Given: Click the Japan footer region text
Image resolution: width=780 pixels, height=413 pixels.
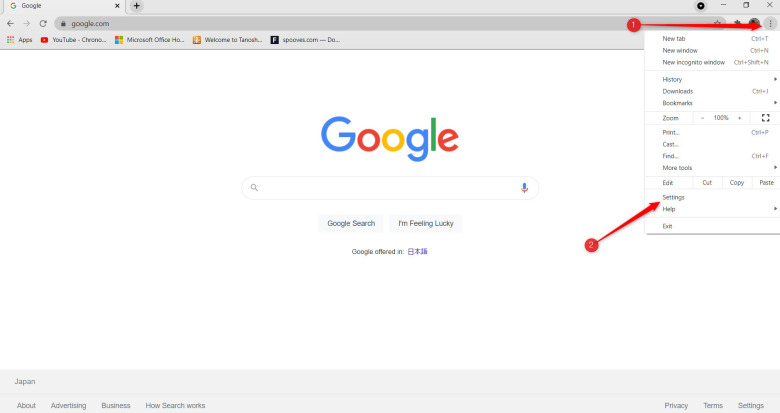Looking at the screenshot, I should coord(25,382).
